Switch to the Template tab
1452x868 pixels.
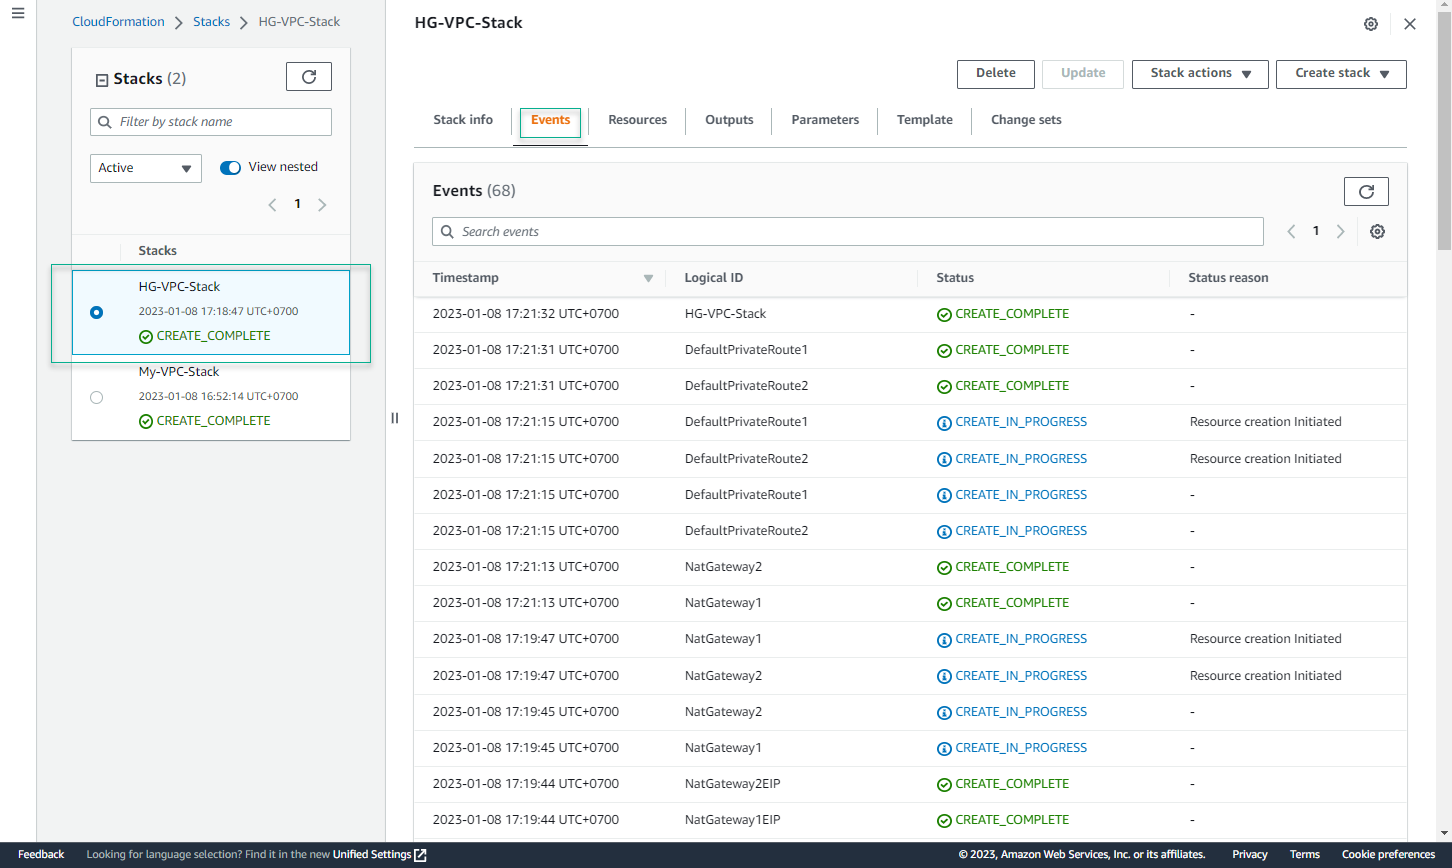point(925,120)
